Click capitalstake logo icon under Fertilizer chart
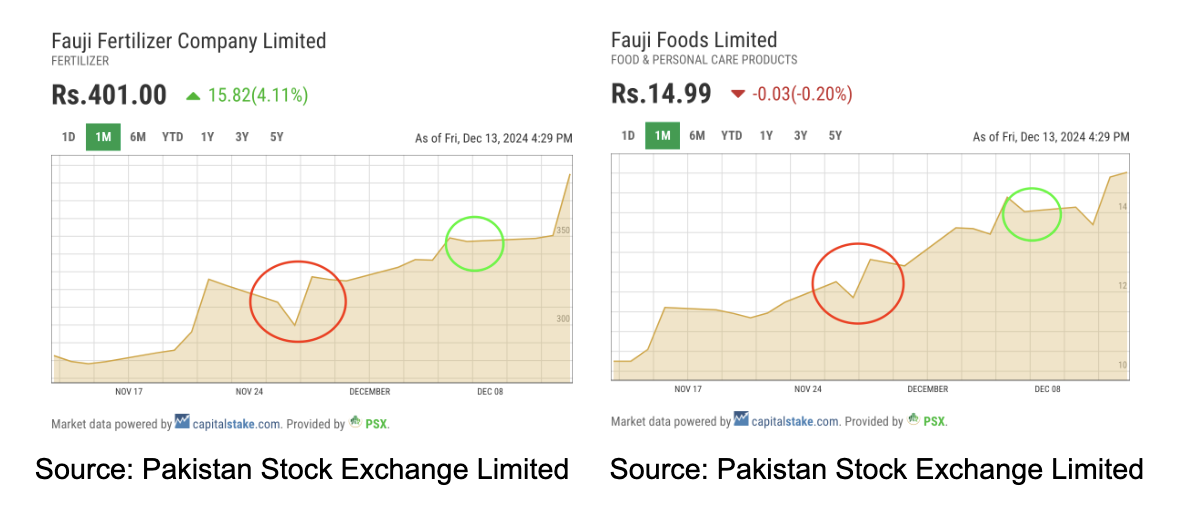This screenshot has width=1178, height=518. 183,421
